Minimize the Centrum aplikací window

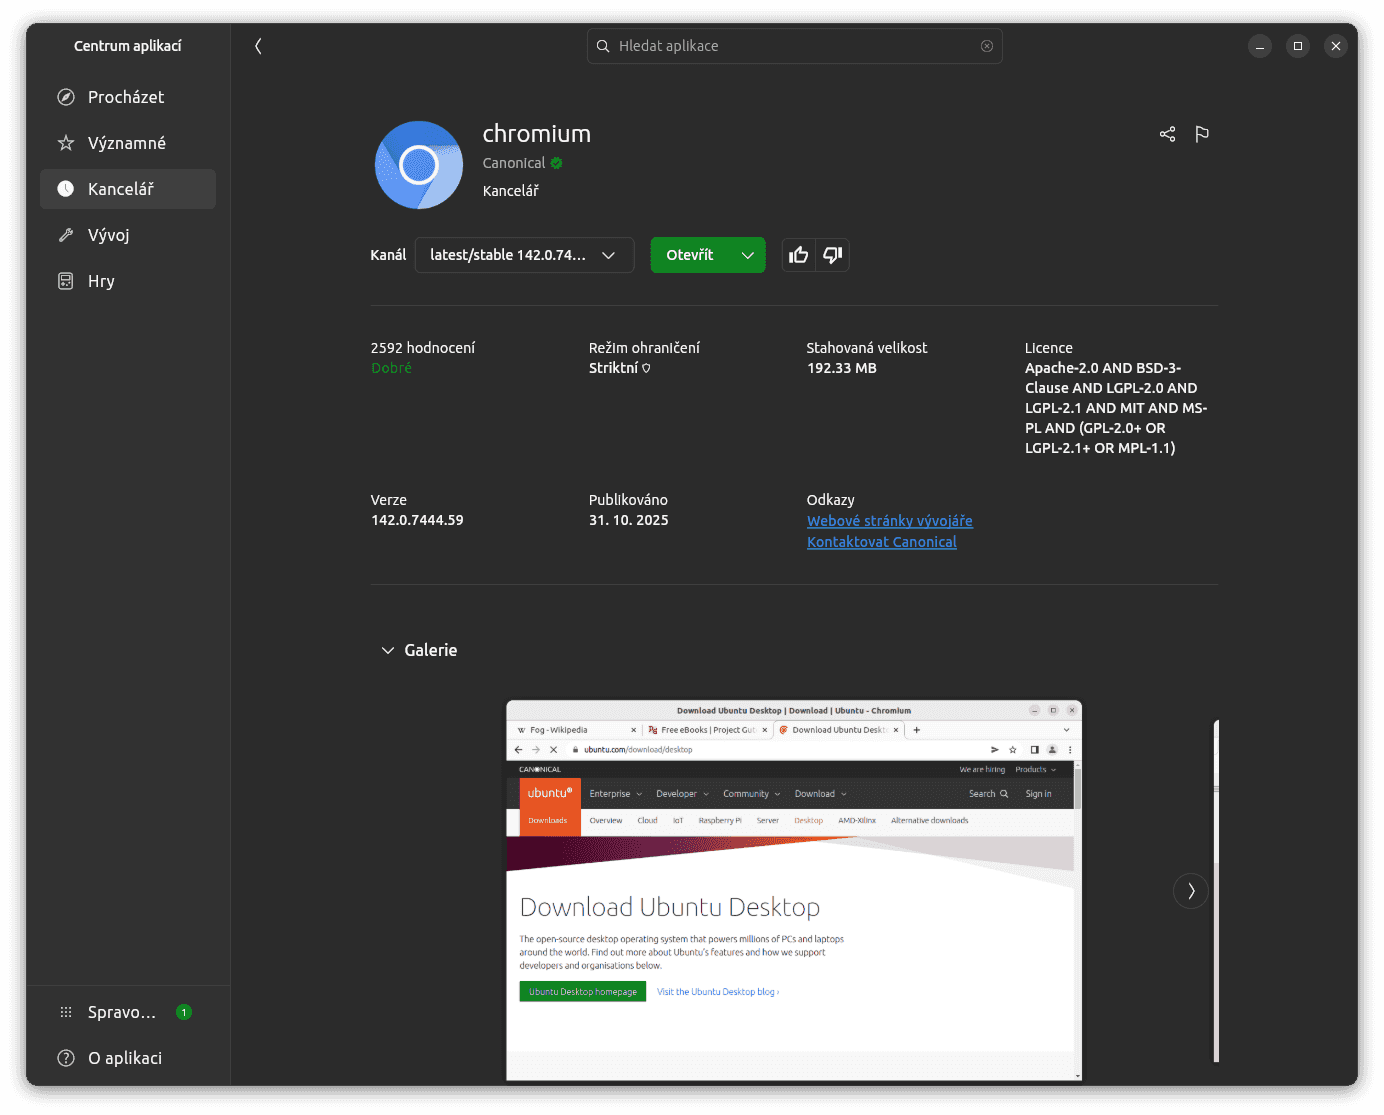tap(1260, 46)
